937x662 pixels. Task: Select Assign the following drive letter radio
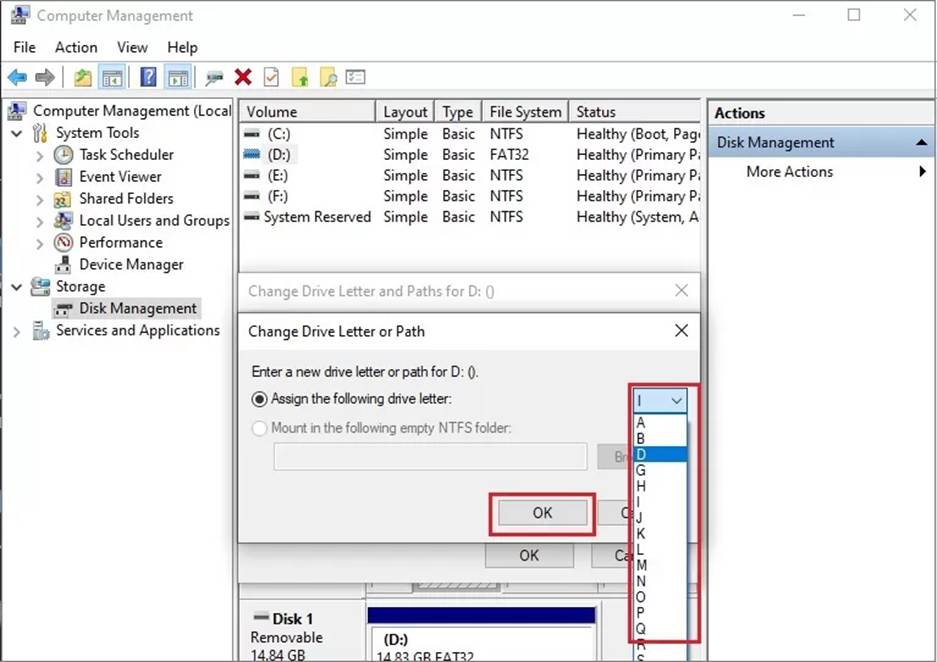click(x=260, y=399)
